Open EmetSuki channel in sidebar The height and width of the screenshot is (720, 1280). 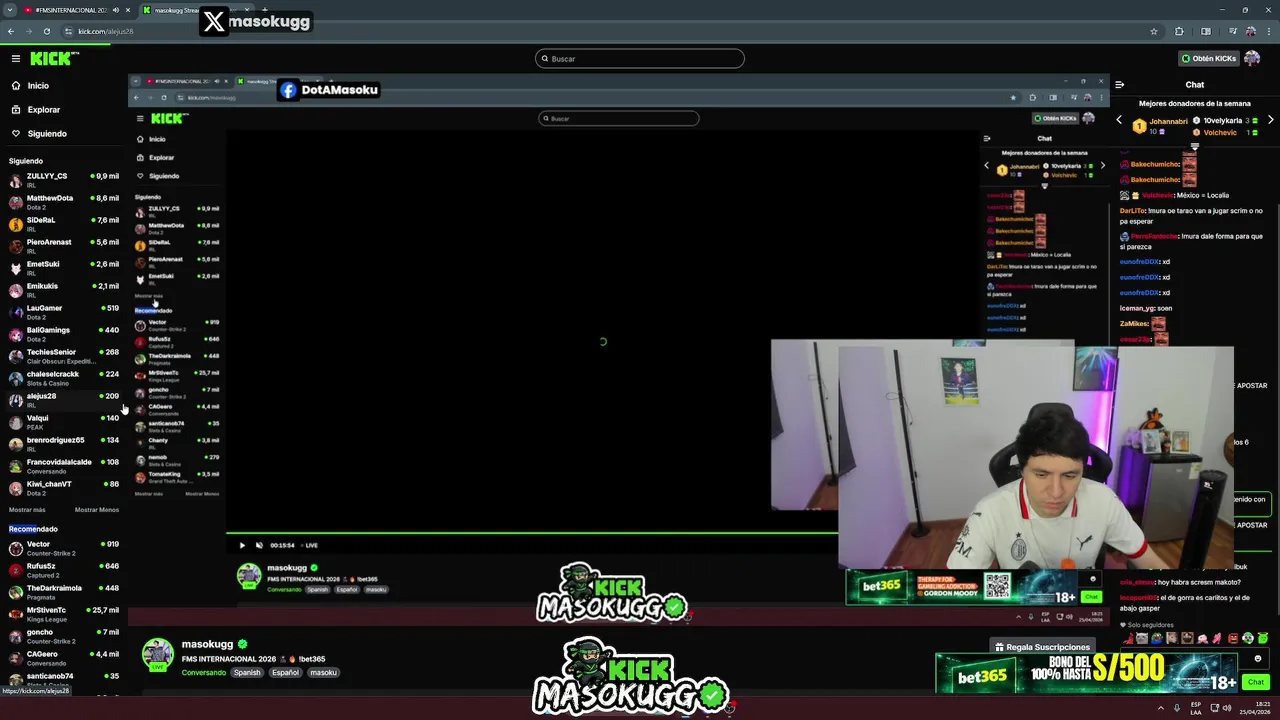pos(64,268)
